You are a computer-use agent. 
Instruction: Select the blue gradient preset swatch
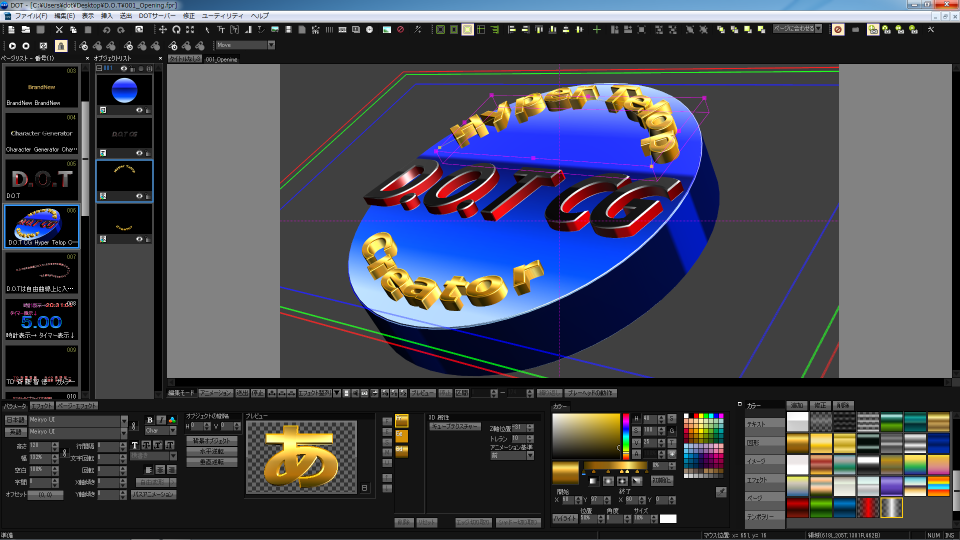pyautogui.click(x=844, y=508)
